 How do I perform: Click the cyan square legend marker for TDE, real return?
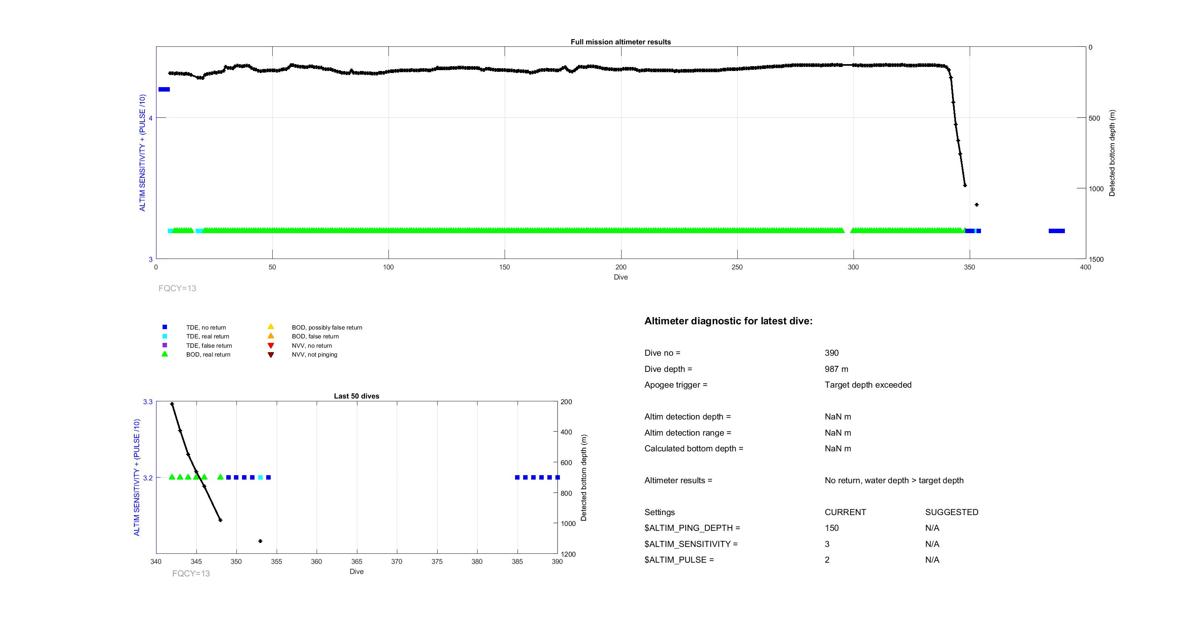[x=166, y=336]
